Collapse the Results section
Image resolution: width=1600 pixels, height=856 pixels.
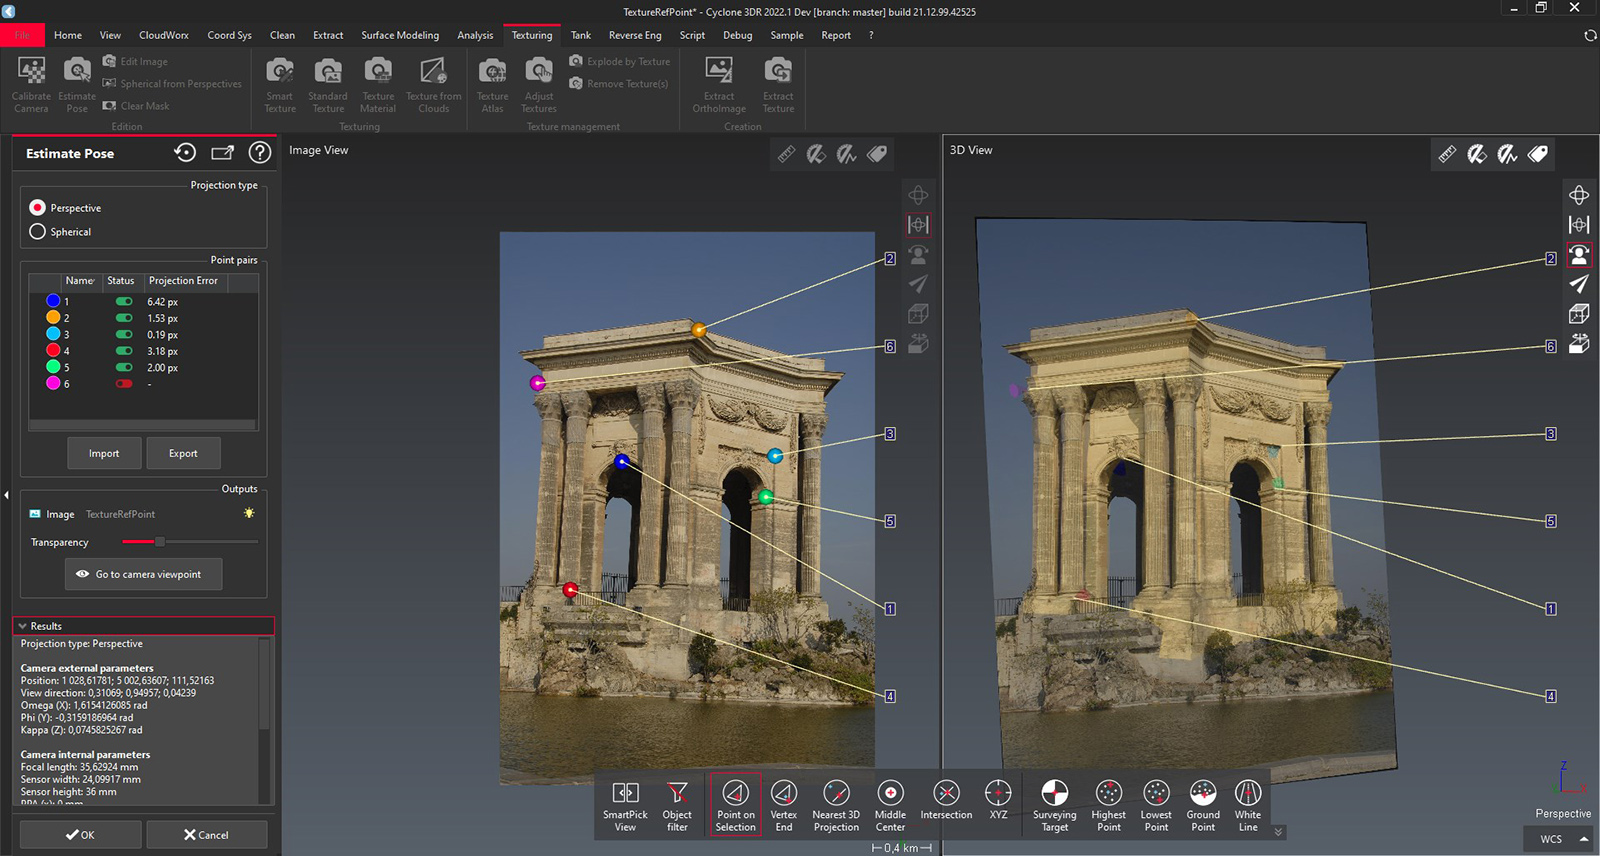tap(23, 626)
